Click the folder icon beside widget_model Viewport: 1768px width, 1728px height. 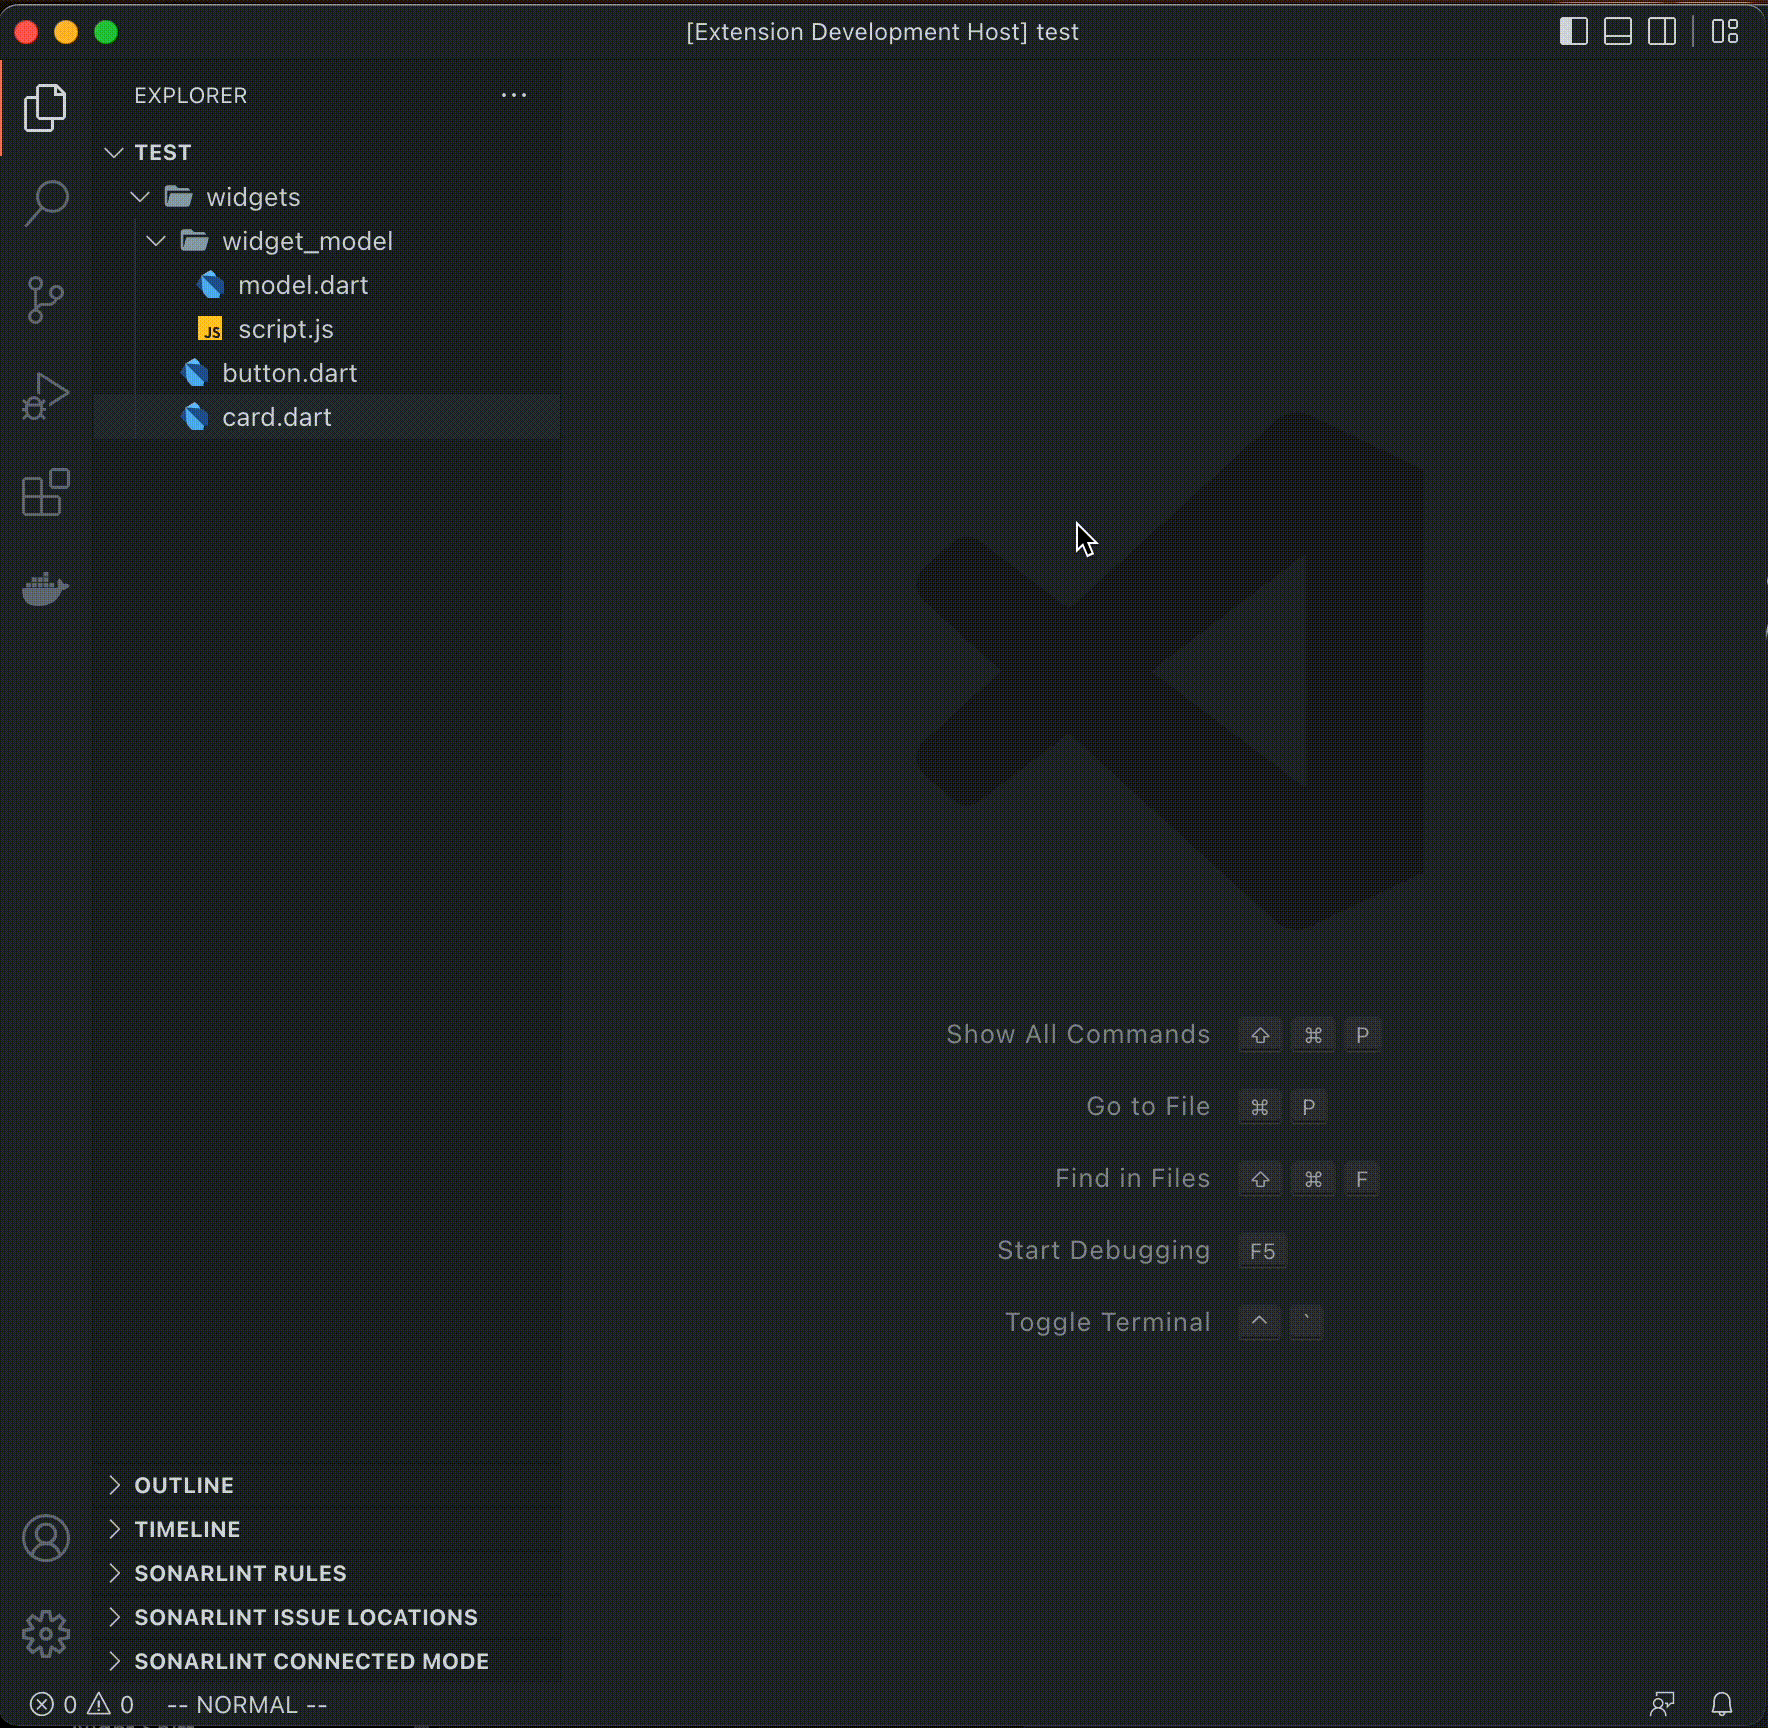[195, 241]
